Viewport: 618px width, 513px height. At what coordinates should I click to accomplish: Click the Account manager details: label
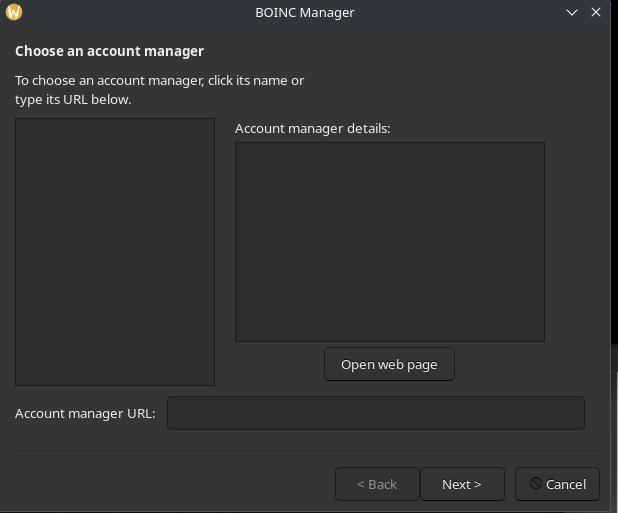coord(312,128)
